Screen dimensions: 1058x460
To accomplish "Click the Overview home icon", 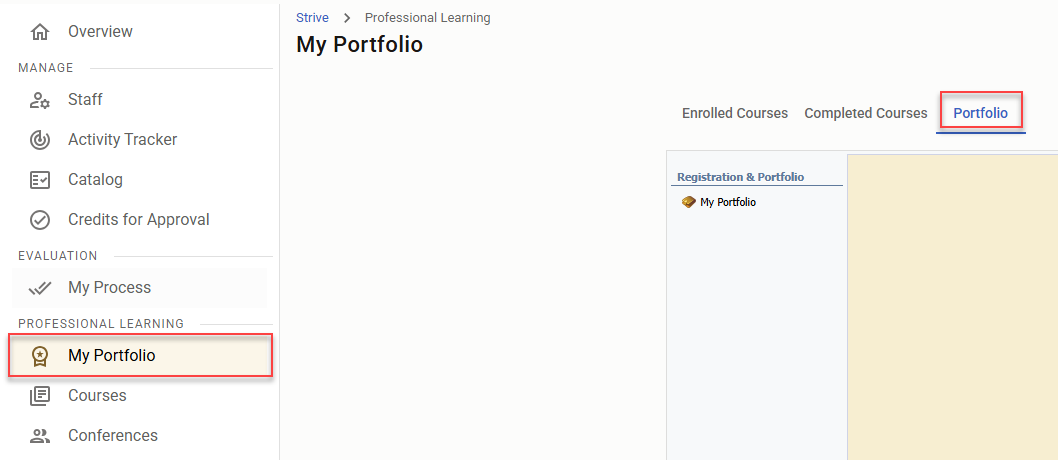I will tap(40, 32).
